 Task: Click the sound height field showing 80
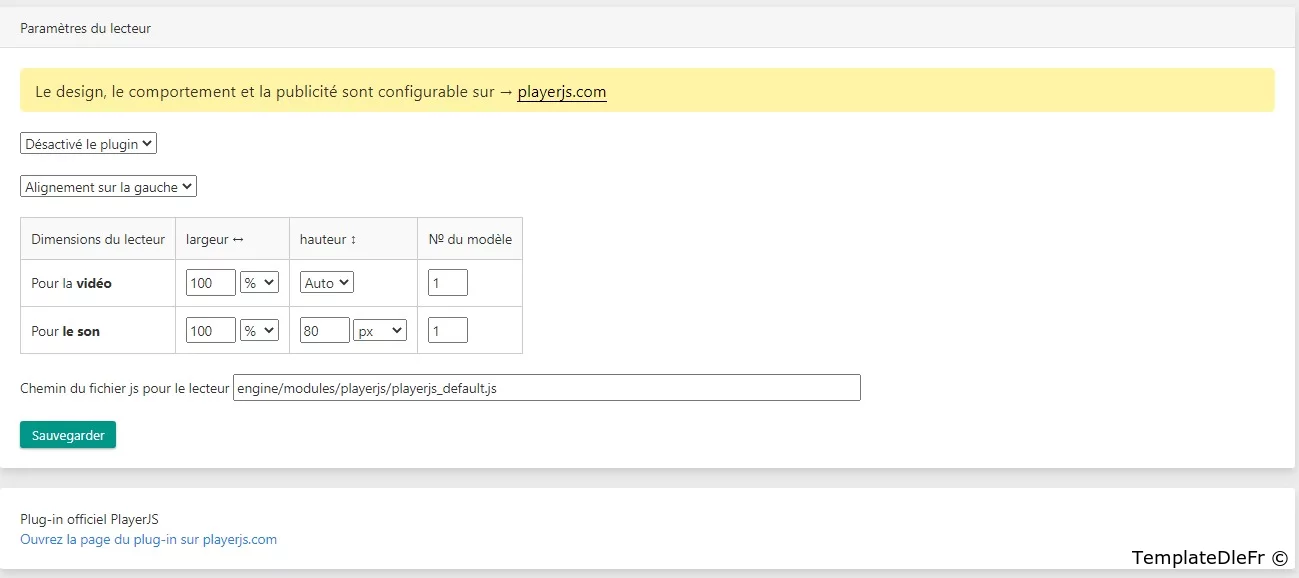[x=324, y=331]
